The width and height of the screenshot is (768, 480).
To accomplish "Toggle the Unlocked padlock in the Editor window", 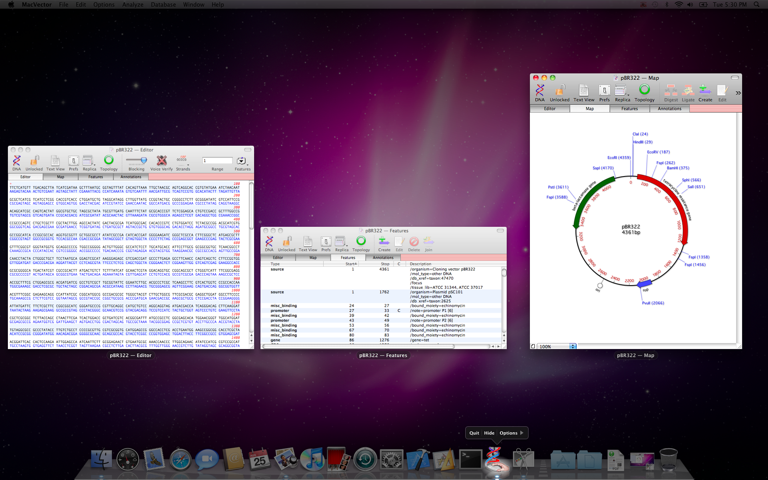I will click(34, 161).
